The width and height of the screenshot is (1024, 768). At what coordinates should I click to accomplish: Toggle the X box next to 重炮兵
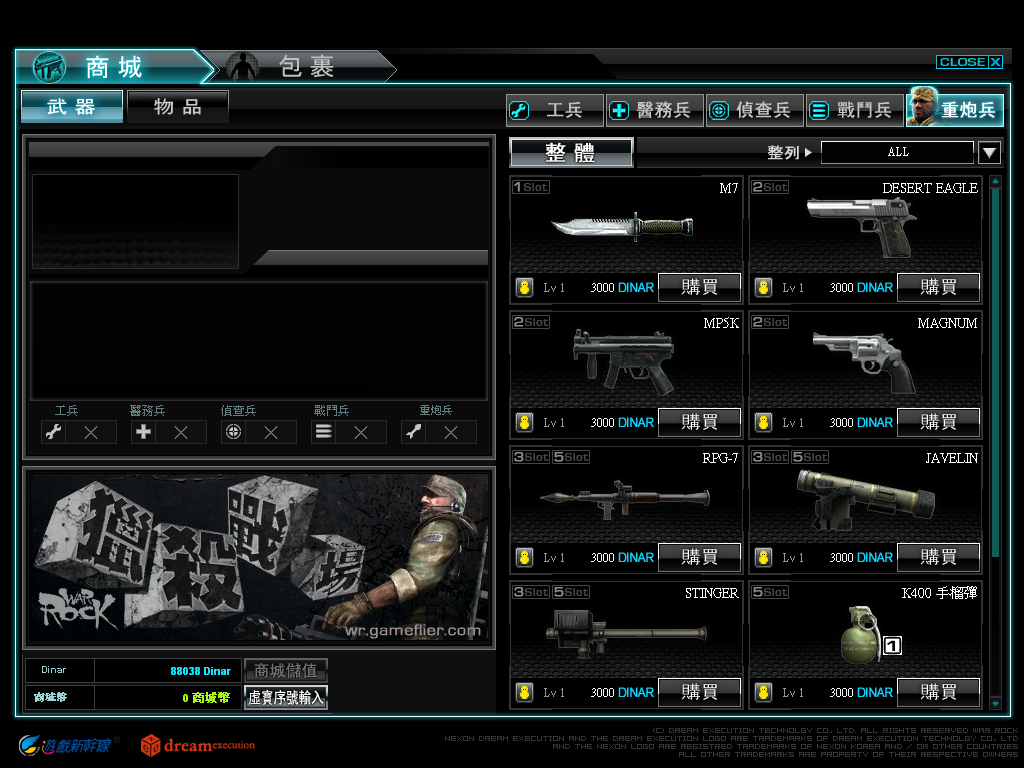[451, 432]
